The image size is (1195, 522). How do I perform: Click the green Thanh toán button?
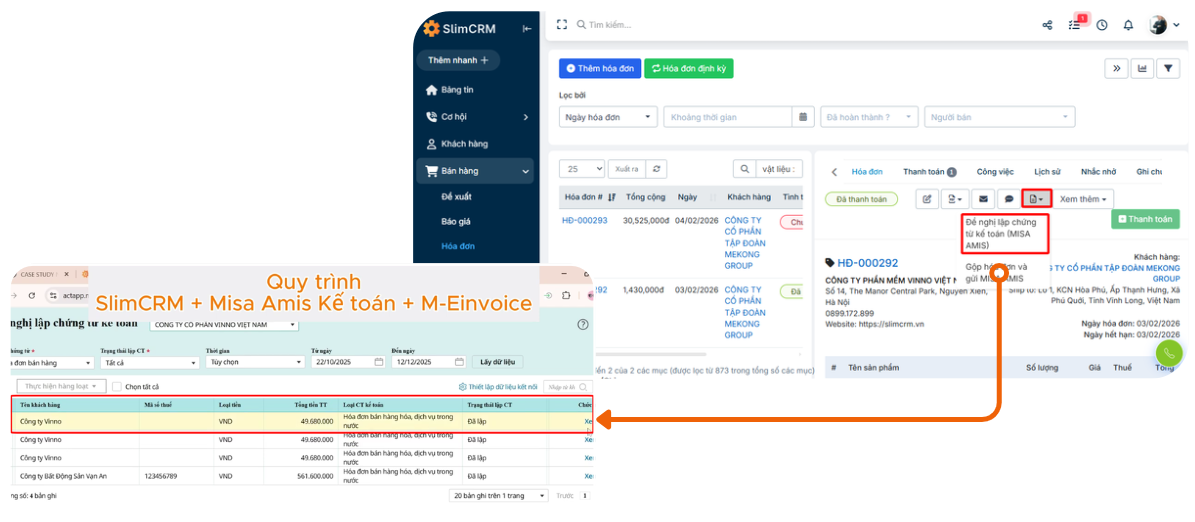click(1145, 219)
